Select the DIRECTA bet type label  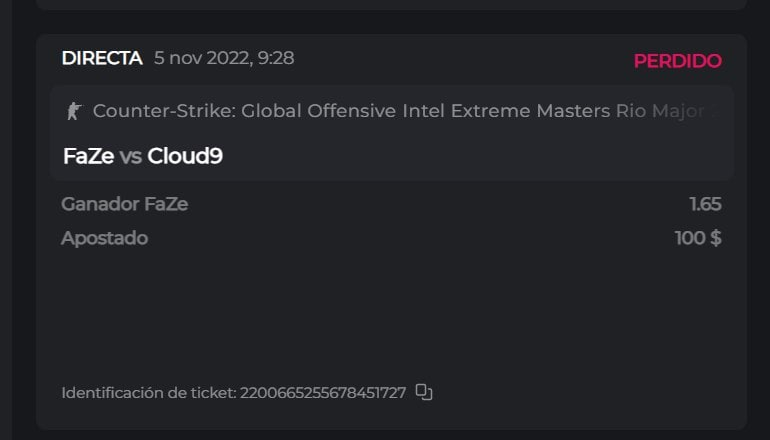click(102, 58)
